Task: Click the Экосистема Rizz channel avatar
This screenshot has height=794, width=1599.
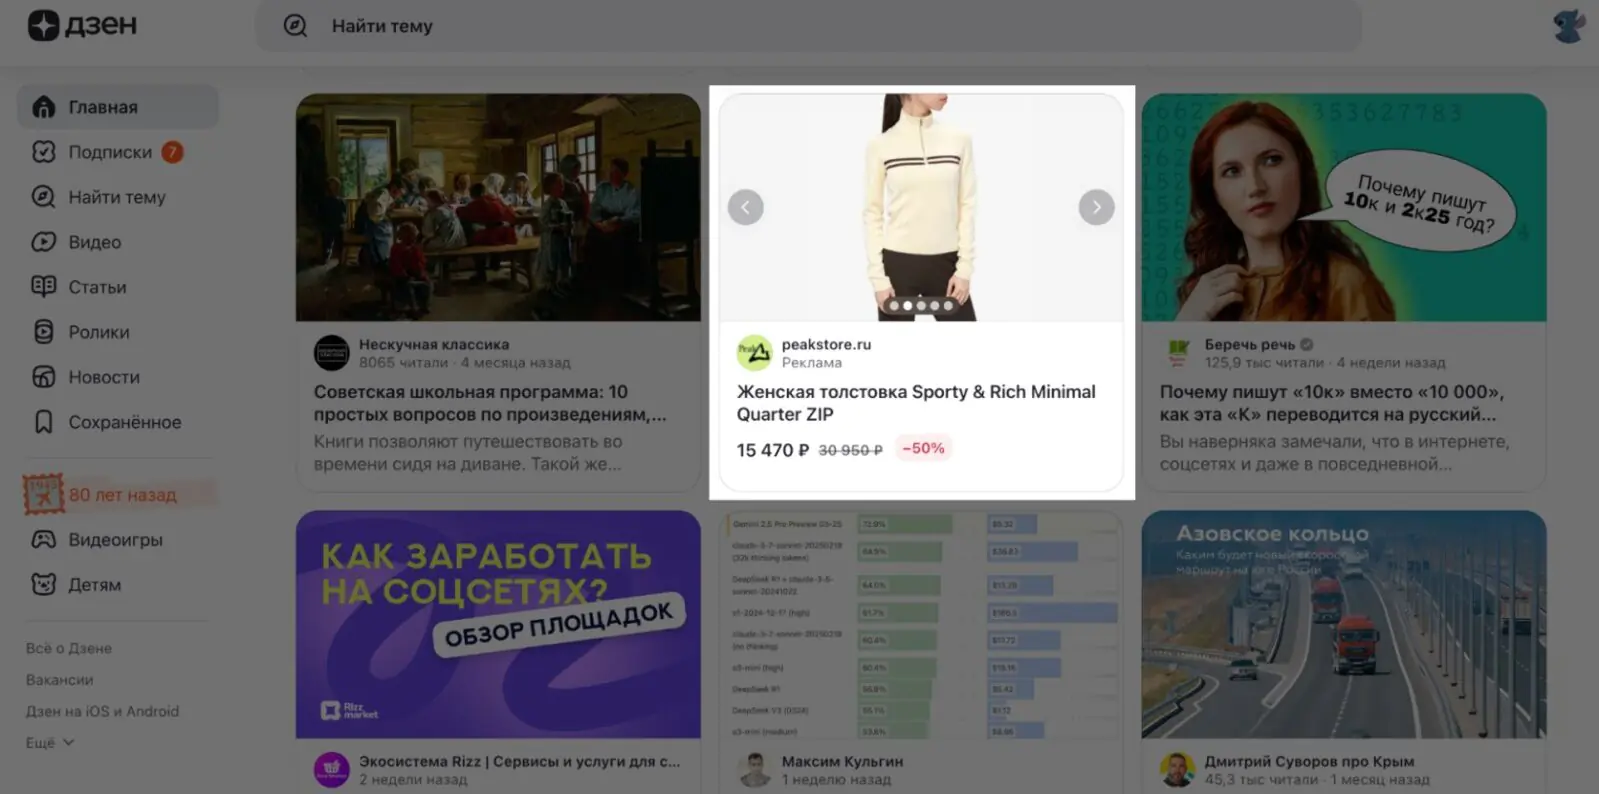Action: pyautogui.click(x=332, y=770)
